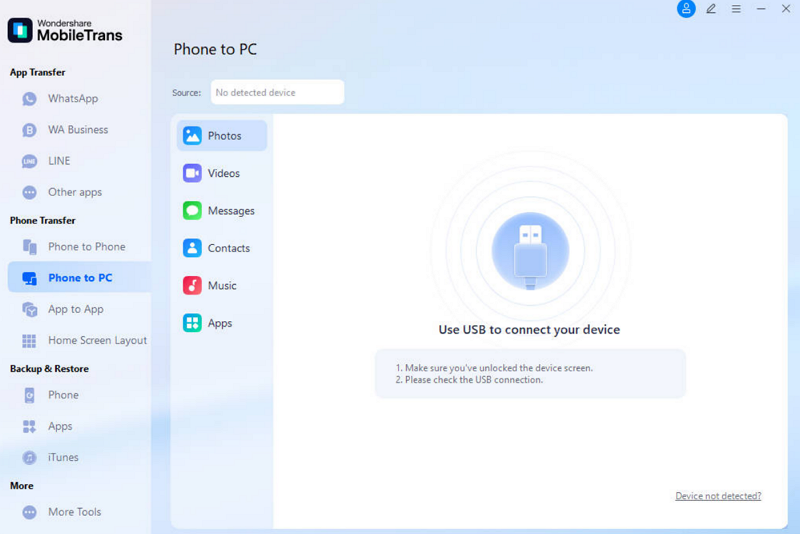The height and width of the screenshot is (534, 800).
Task: Select the Apps category under Music
Action: pyautogui.click(x=222, y=323)
